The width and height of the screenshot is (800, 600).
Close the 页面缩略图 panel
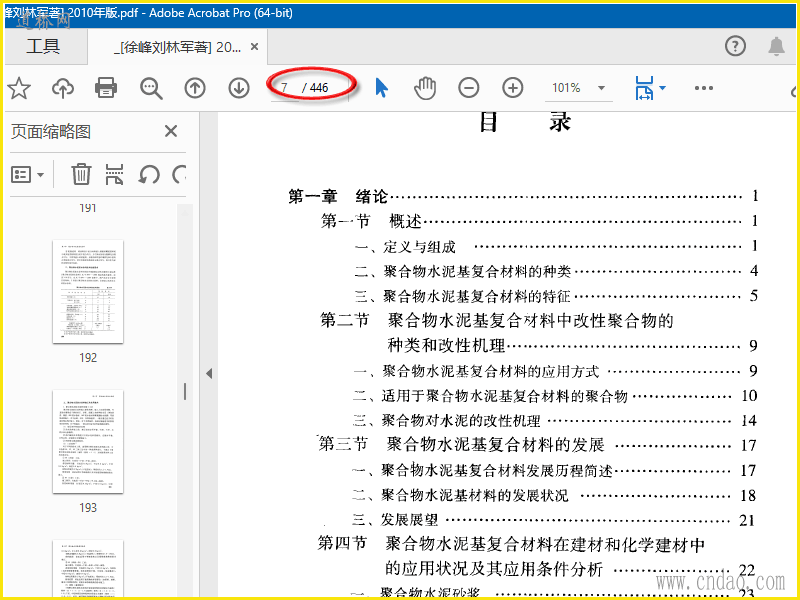tap(171, 131)
